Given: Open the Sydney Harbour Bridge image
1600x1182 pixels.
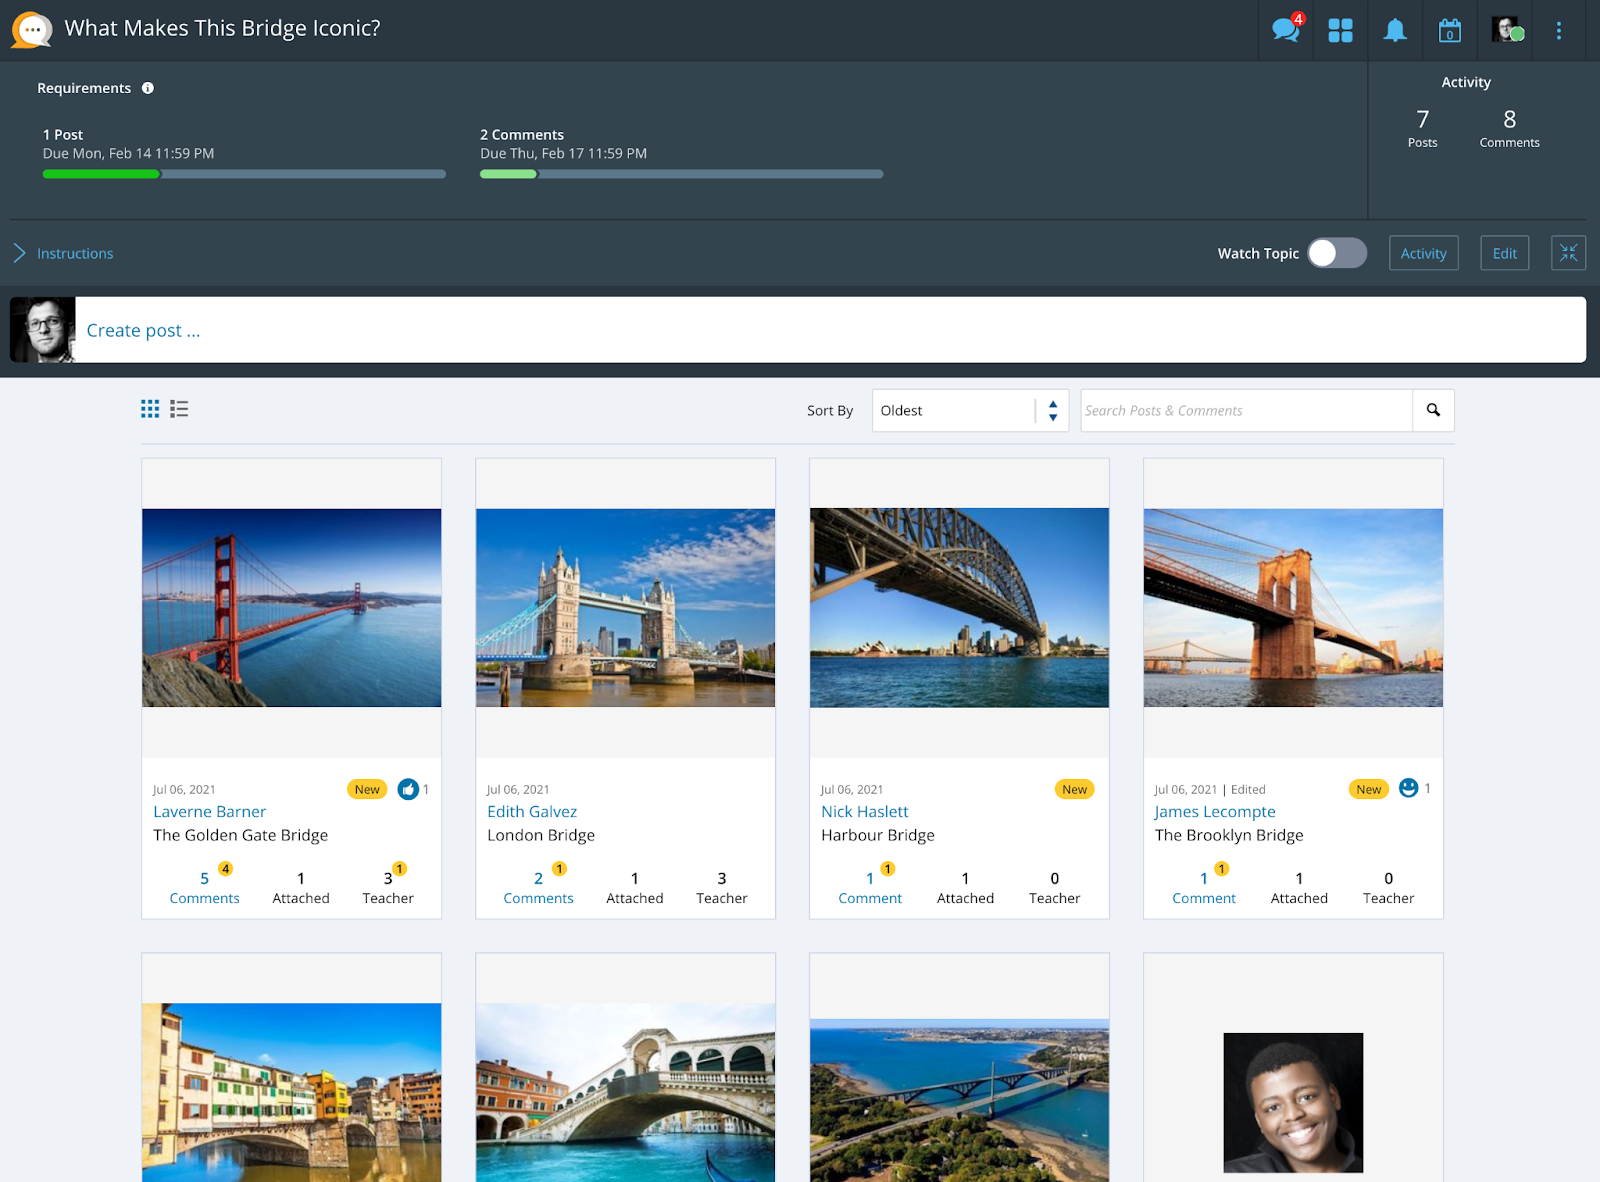Looking at the screenshot, I should [x=959, y=608].
